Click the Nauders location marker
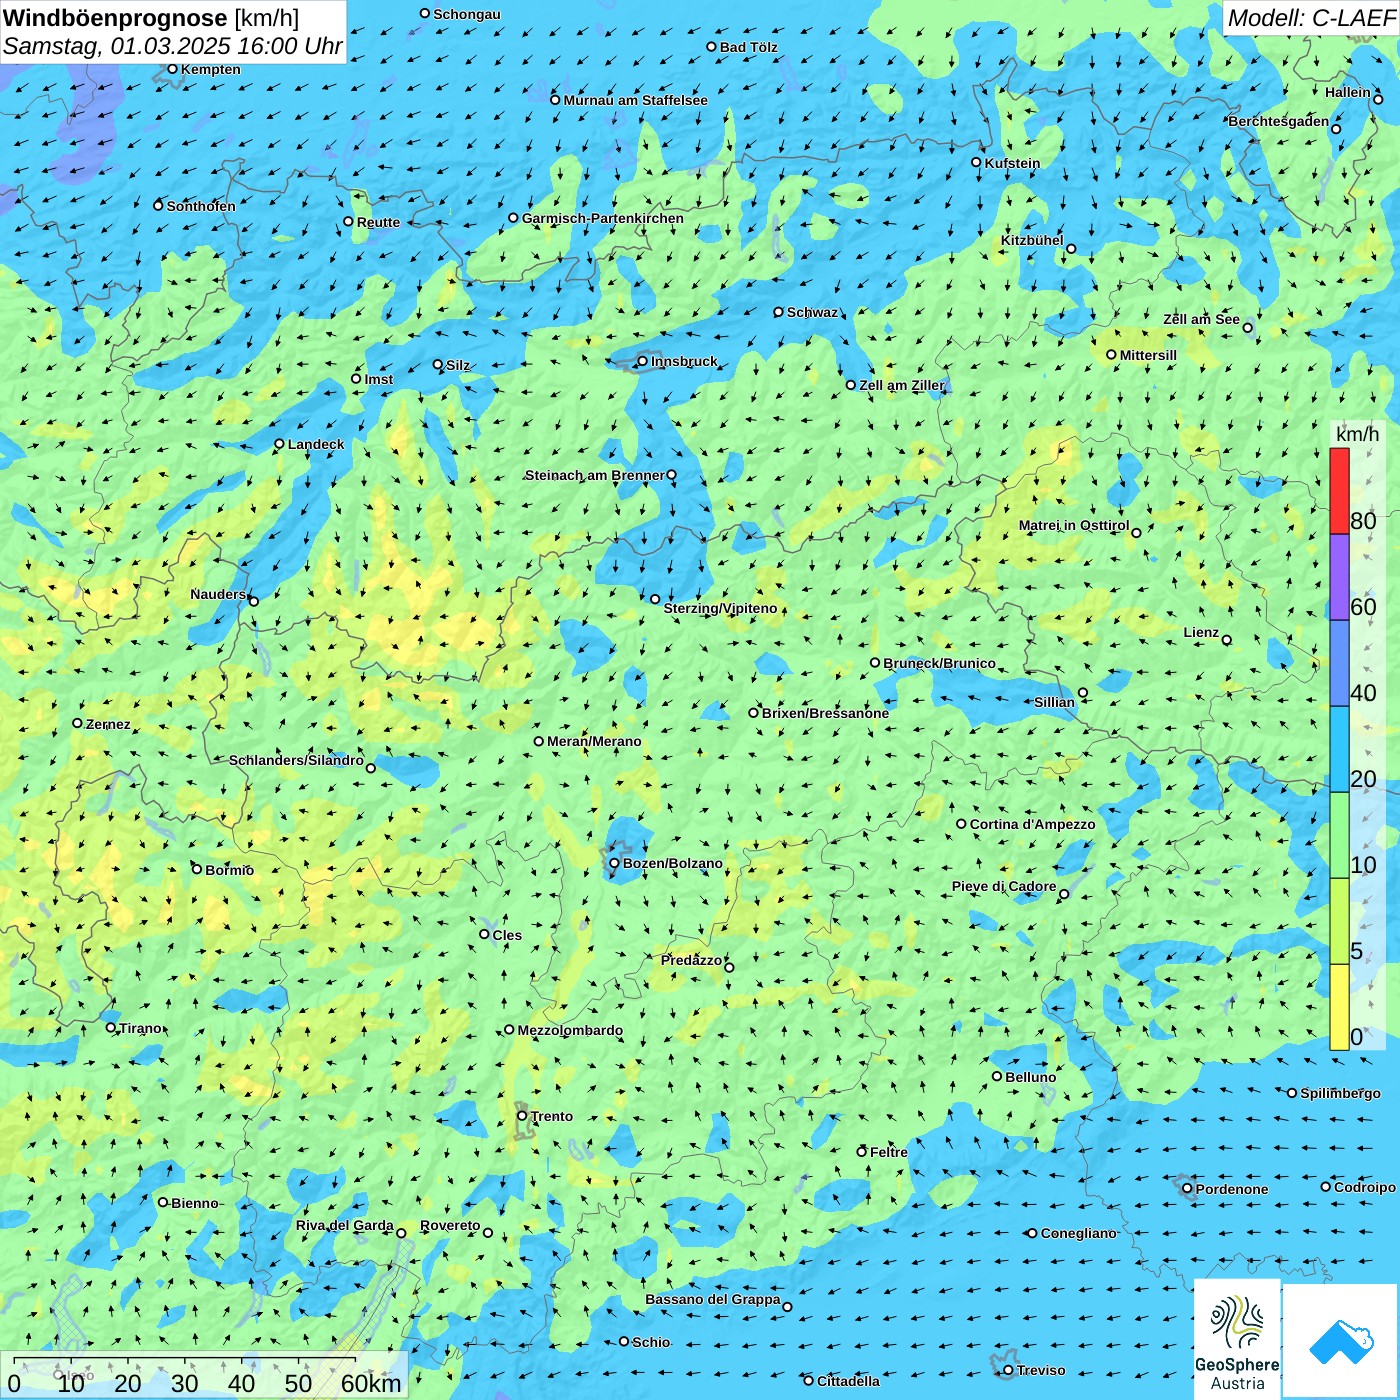 click(x=254, y=601)
